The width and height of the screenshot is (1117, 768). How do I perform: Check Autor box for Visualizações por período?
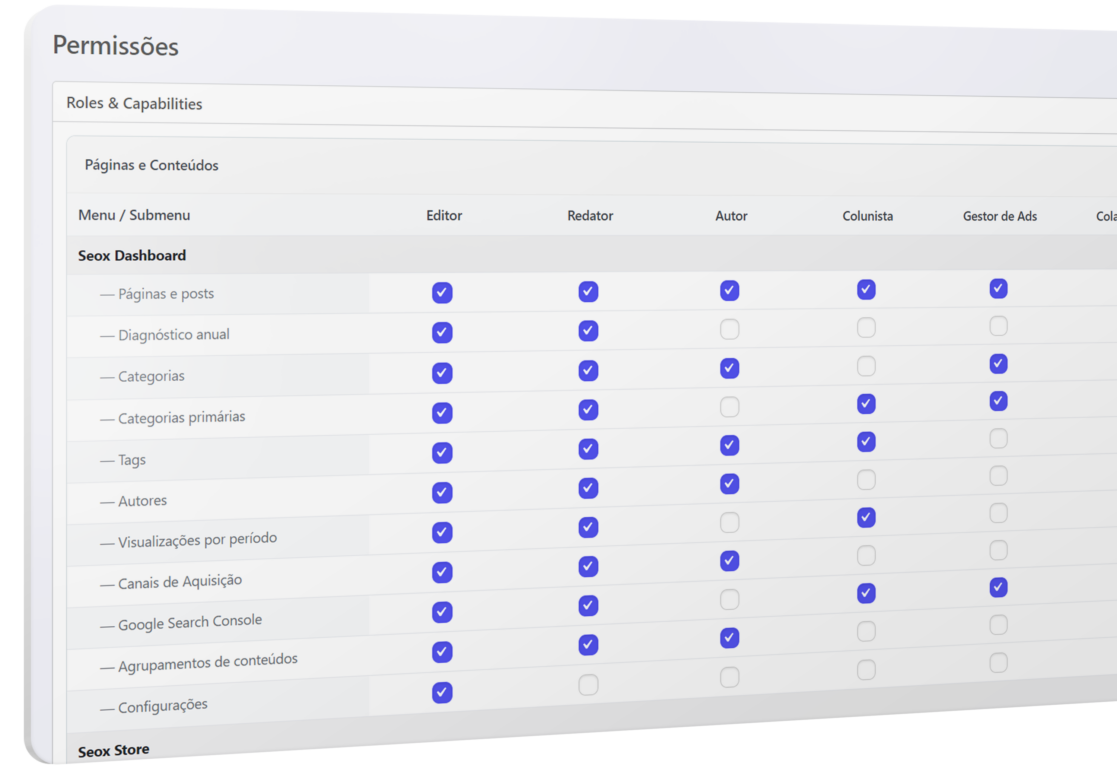(730, 522)
